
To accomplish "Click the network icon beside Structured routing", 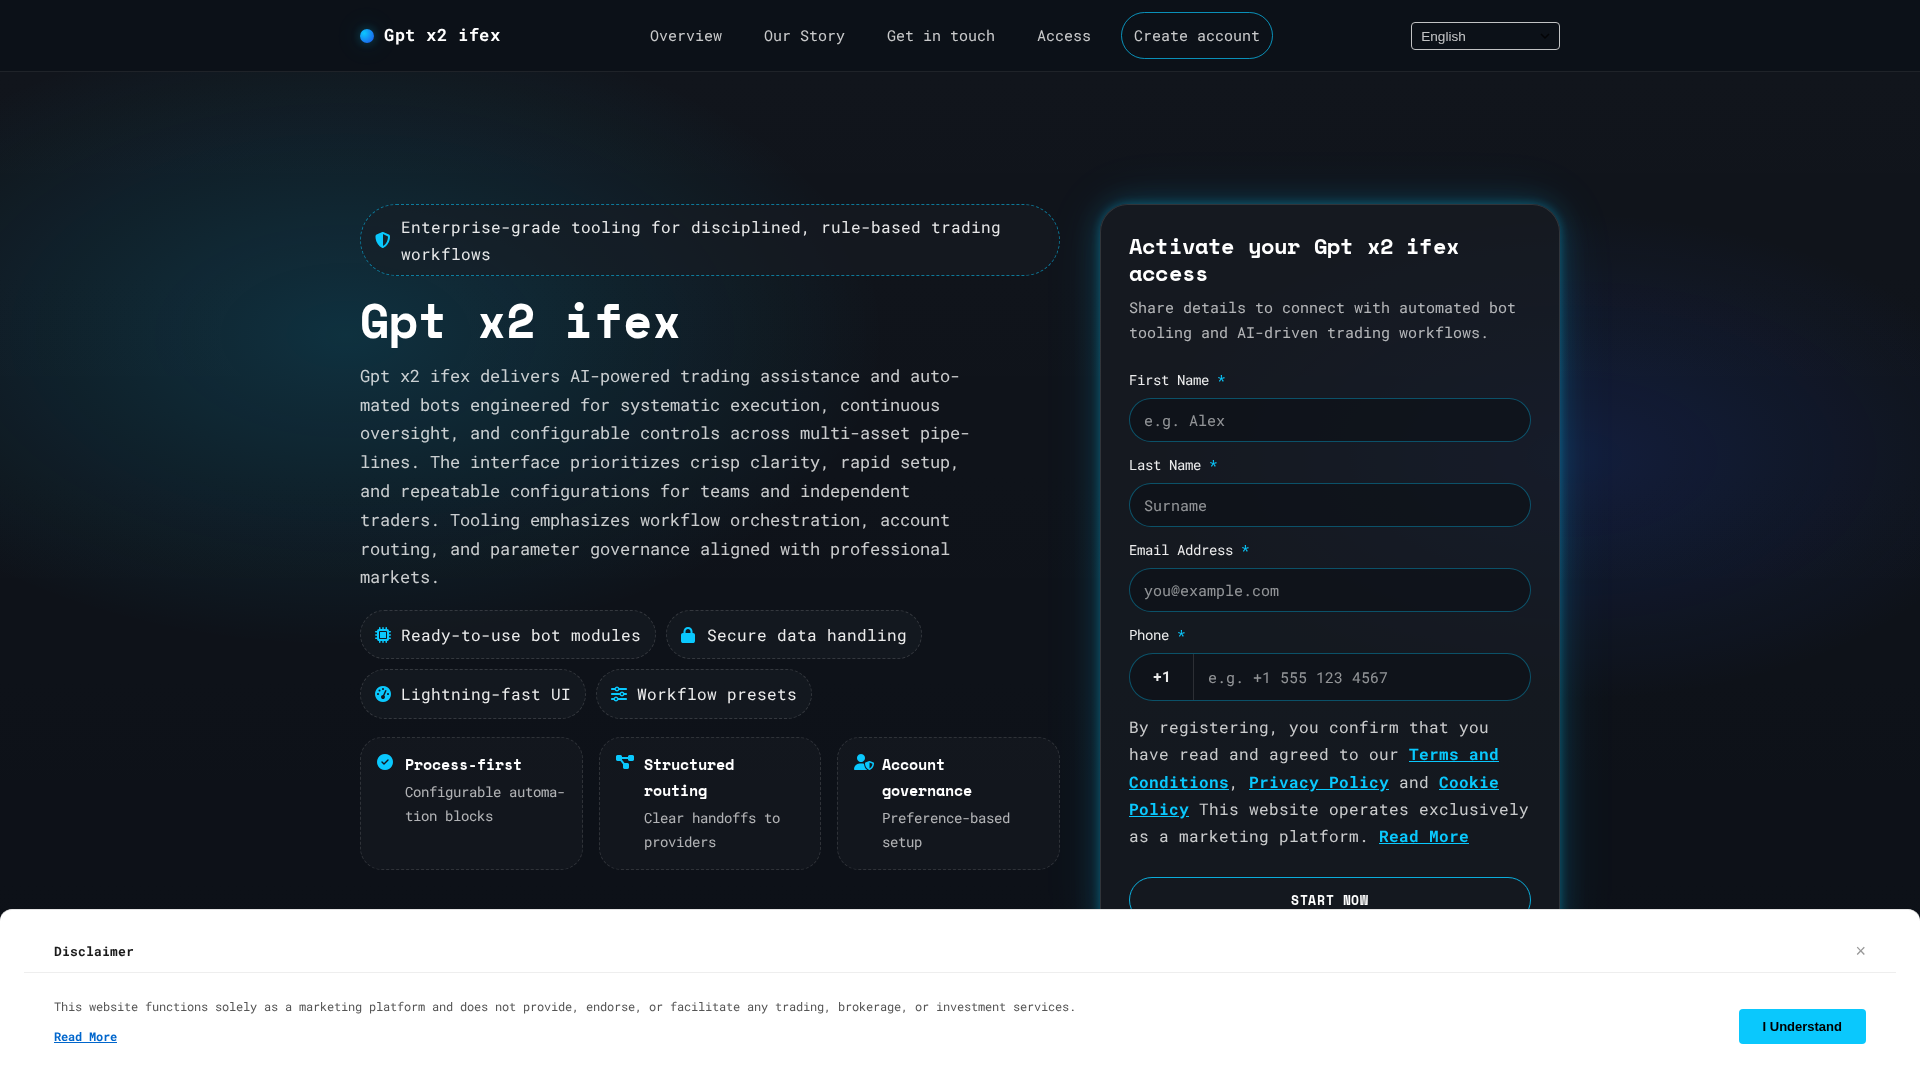I will 625,762.
